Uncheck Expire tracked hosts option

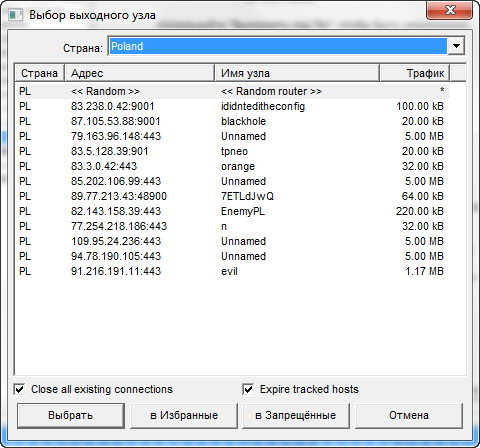click(x=248, y=389)
